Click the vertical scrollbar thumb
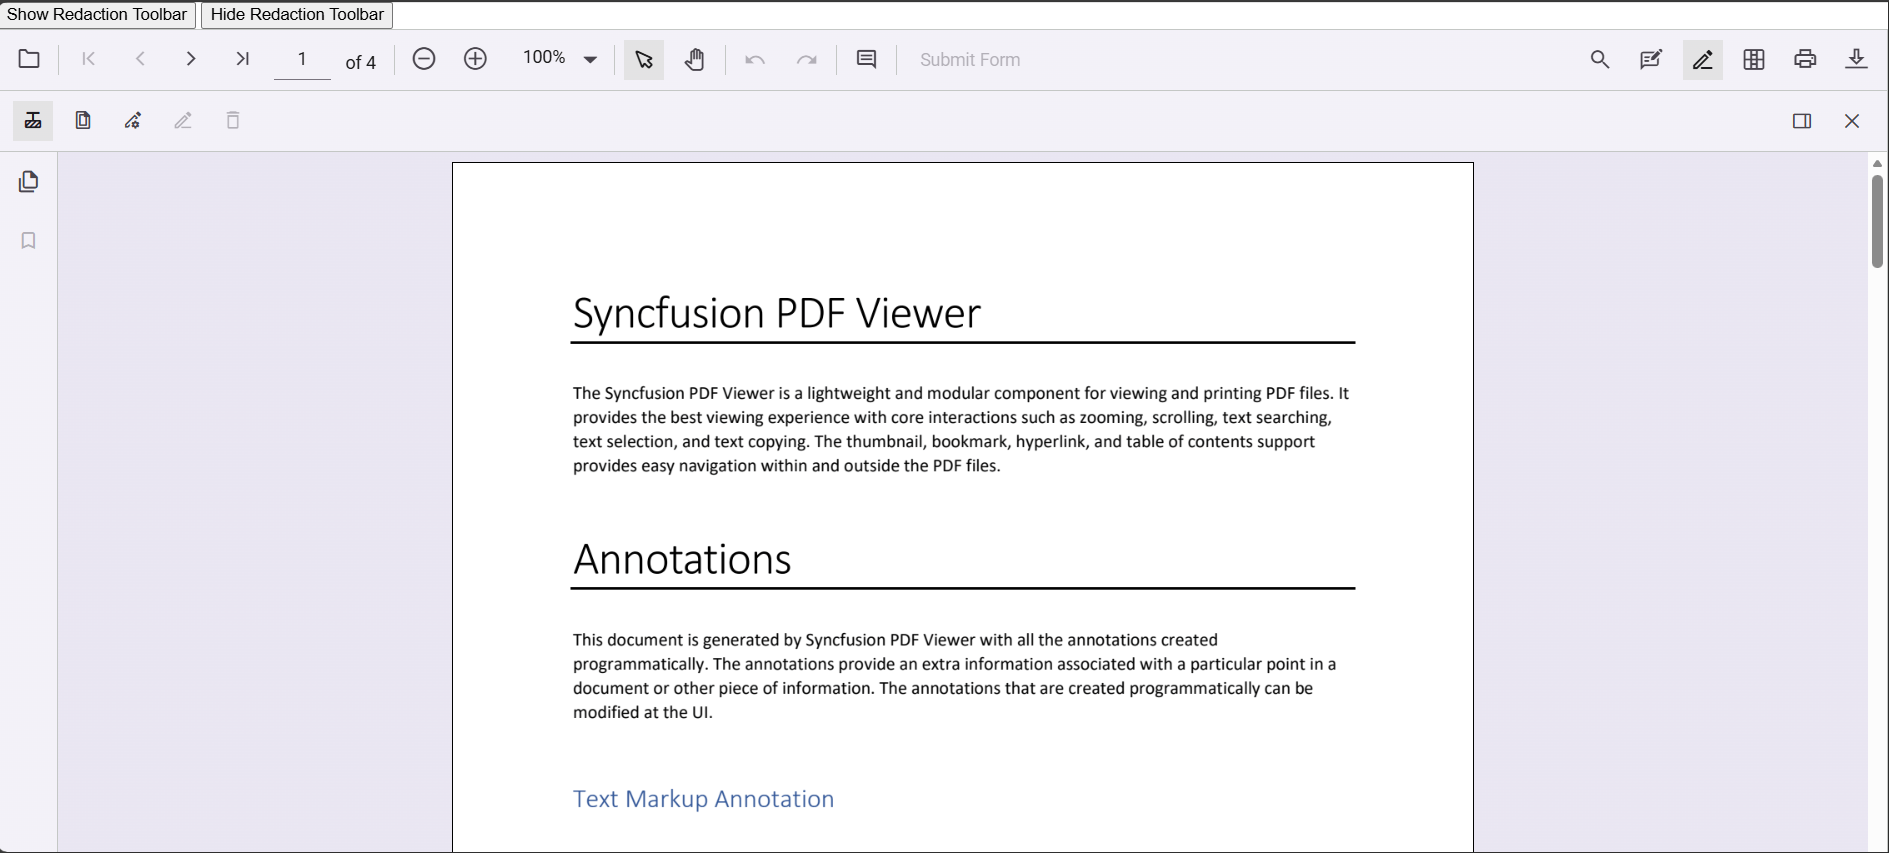The width and height of the screenshot is (1889, 853). [1877, 221]
